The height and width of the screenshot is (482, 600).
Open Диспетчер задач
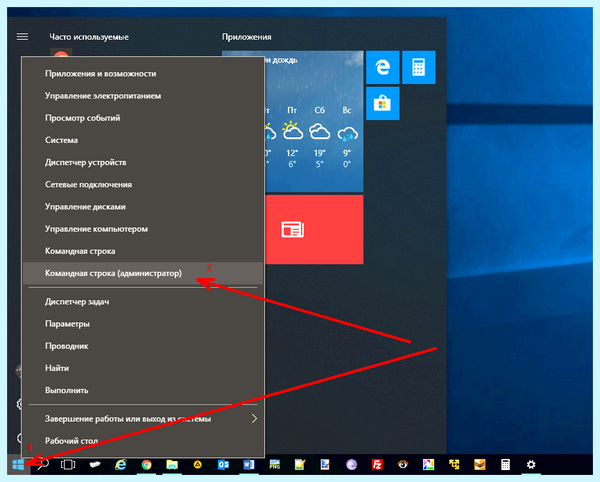tap(143, 301)
